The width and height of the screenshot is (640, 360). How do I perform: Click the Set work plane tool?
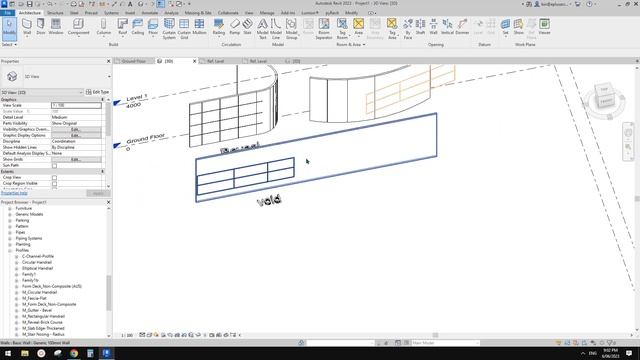(505, 27)
